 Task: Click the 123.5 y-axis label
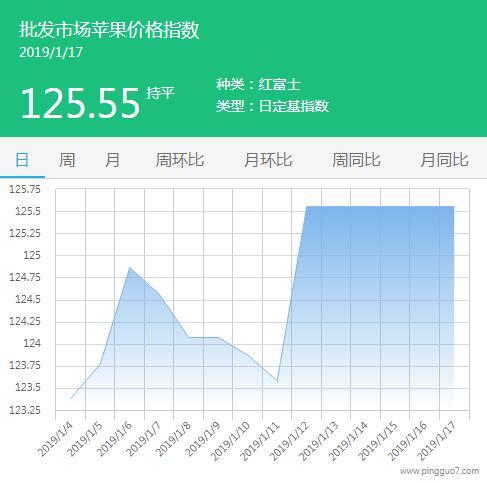[28, 387]
